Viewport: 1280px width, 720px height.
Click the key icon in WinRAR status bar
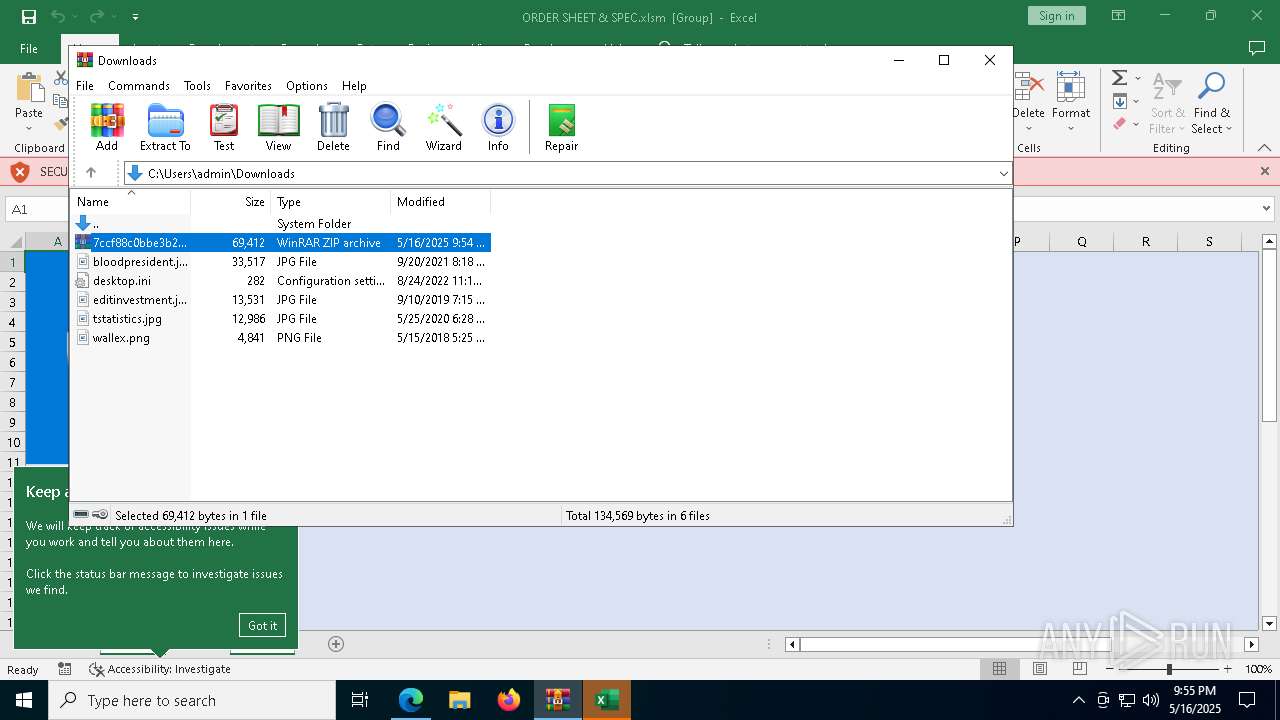pos(100,515)
